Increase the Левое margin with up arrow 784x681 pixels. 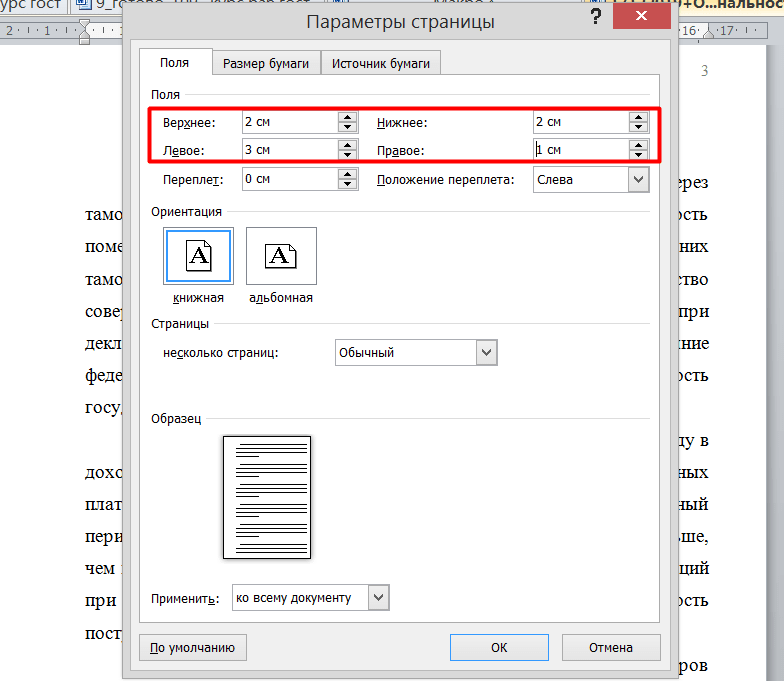[348, 145]
